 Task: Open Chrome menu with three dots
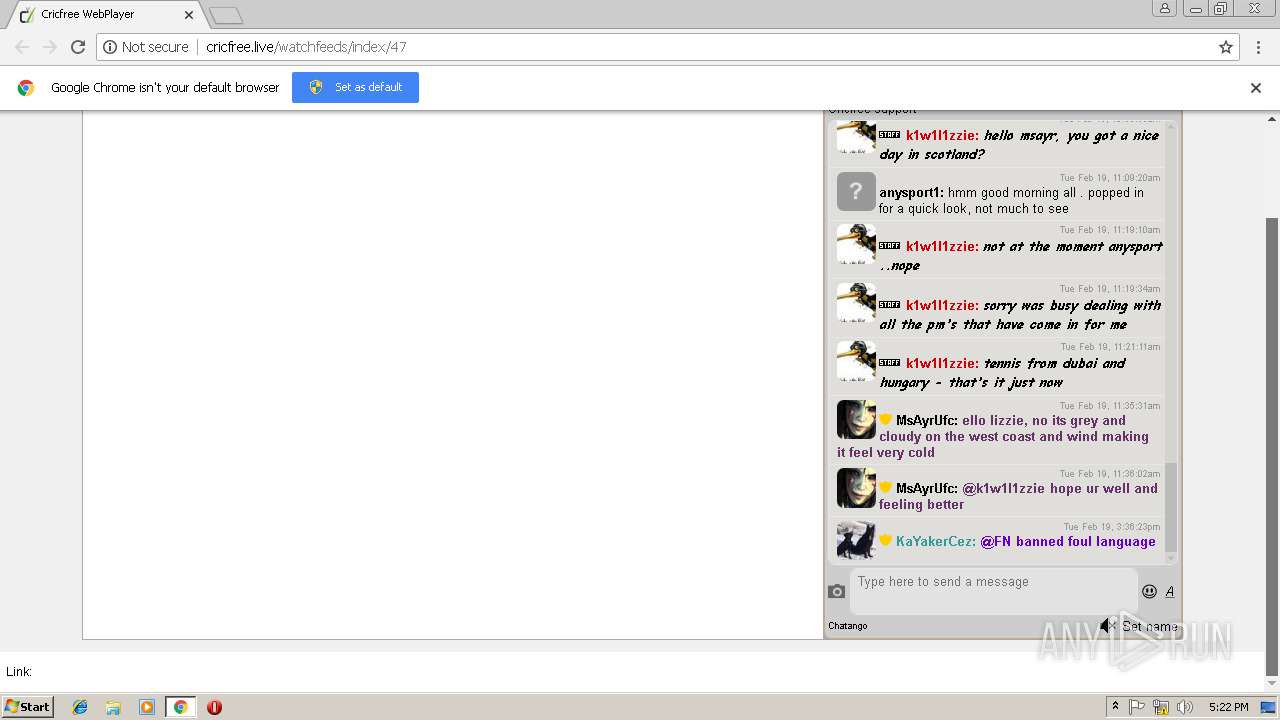1258,47
